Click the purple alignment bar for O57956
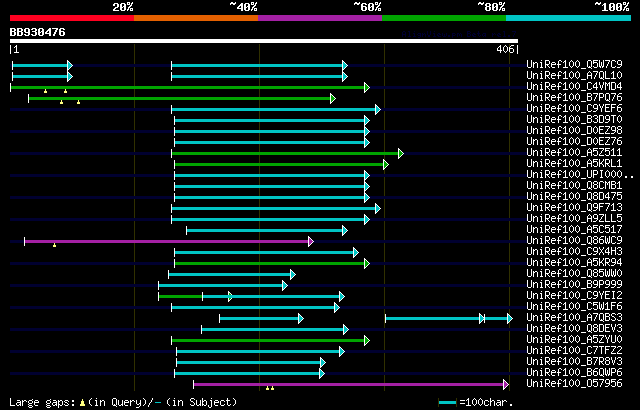The height and width of the screenshot is (410, 640). click(351, 385)
